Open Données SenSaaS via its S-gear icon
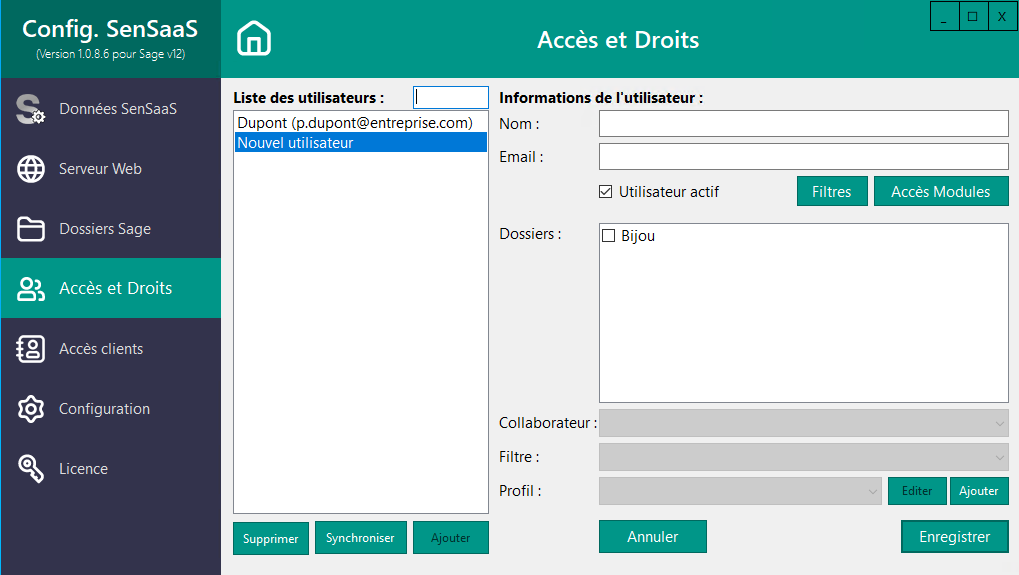1019x575 pixels. point(31,109)
